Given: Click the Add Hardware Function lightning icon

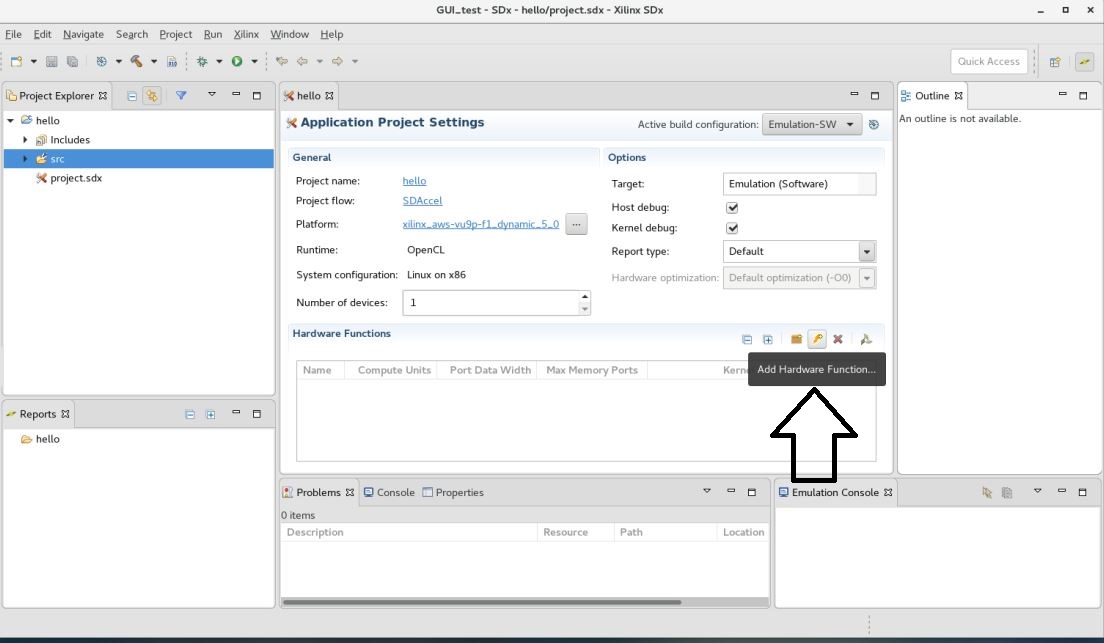Looking at the screenshot, I should 817,339.
